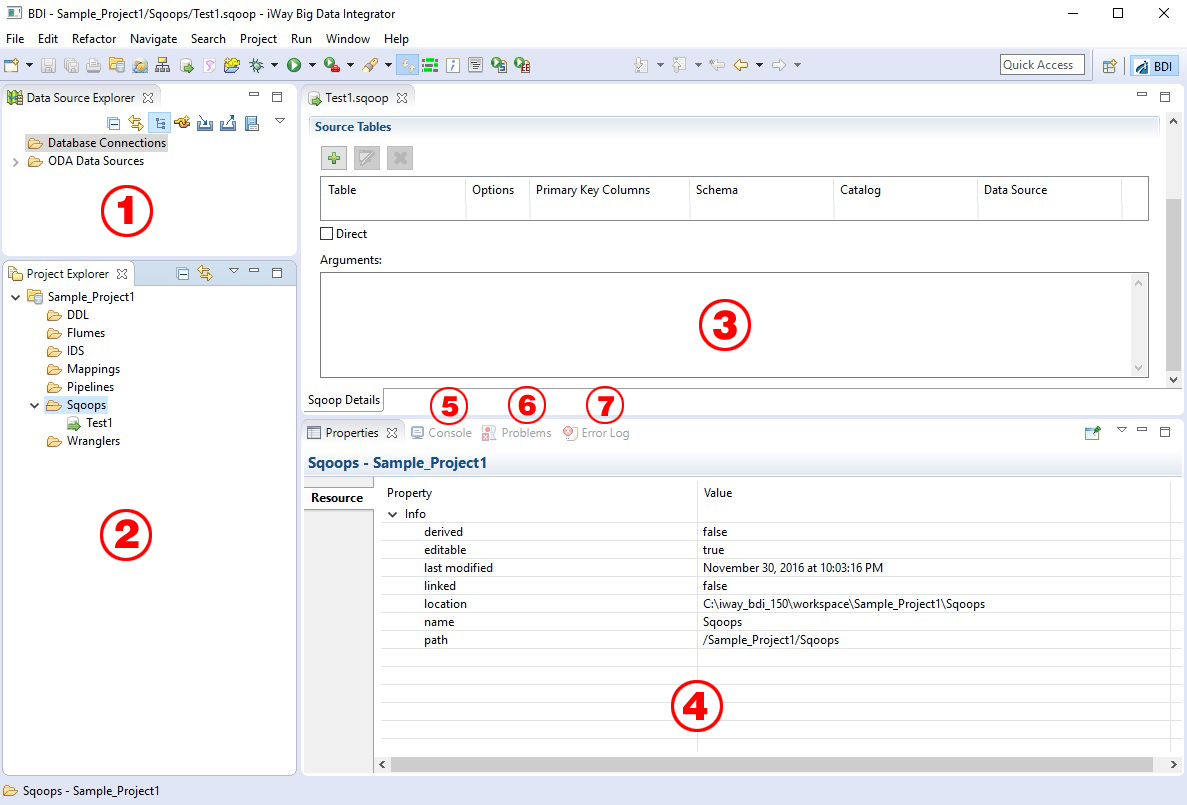Click Link with Editor in Data Source Explorer
Screen dimensions: 1187x805
click(x=136, y=123)
